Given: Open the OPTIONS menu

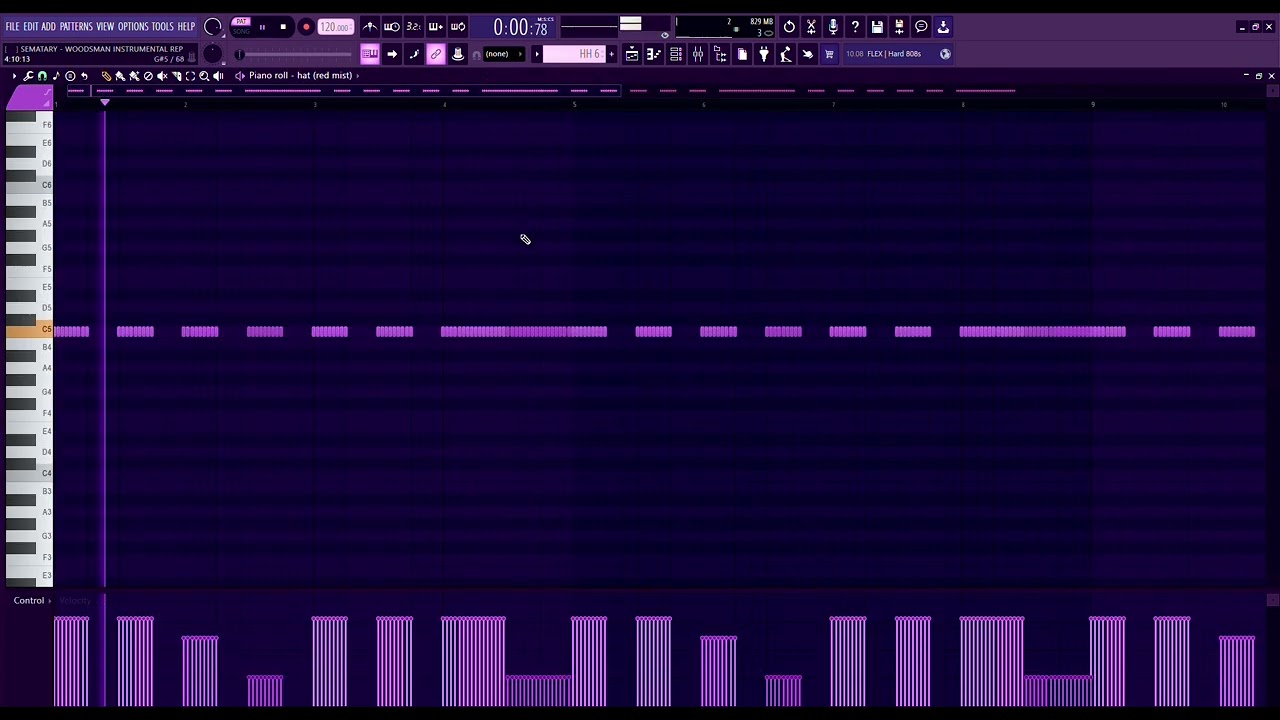Looking at the screenshot, I should point(133,27).
